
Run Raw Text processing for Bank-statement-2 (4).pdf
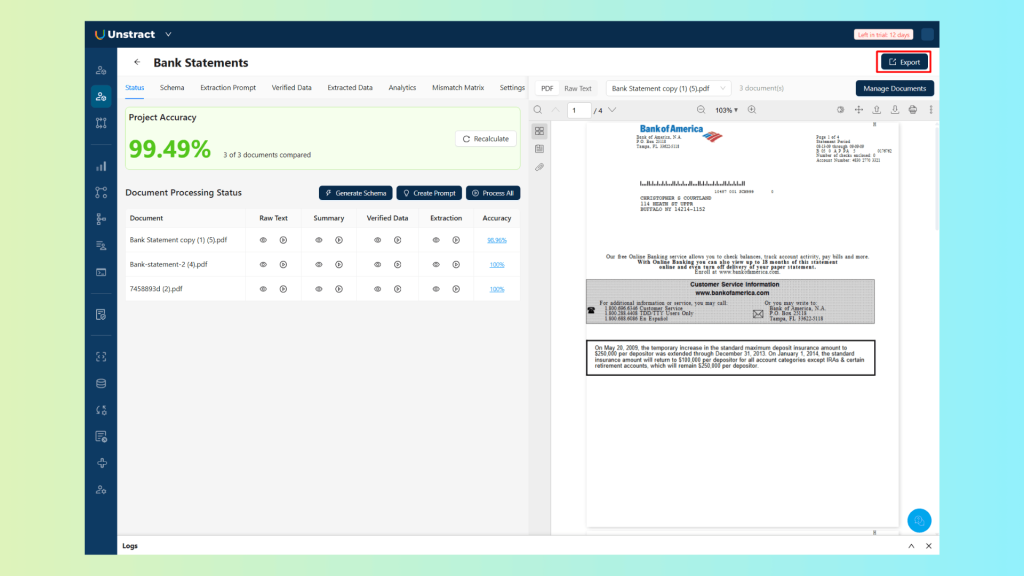[283, 265]
